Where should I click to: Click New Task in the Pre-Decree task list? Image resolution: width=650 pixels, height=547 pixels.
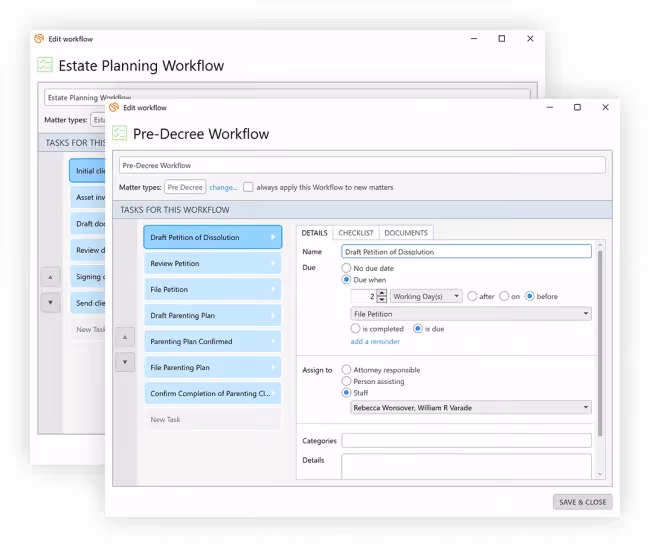pos(213,419)
